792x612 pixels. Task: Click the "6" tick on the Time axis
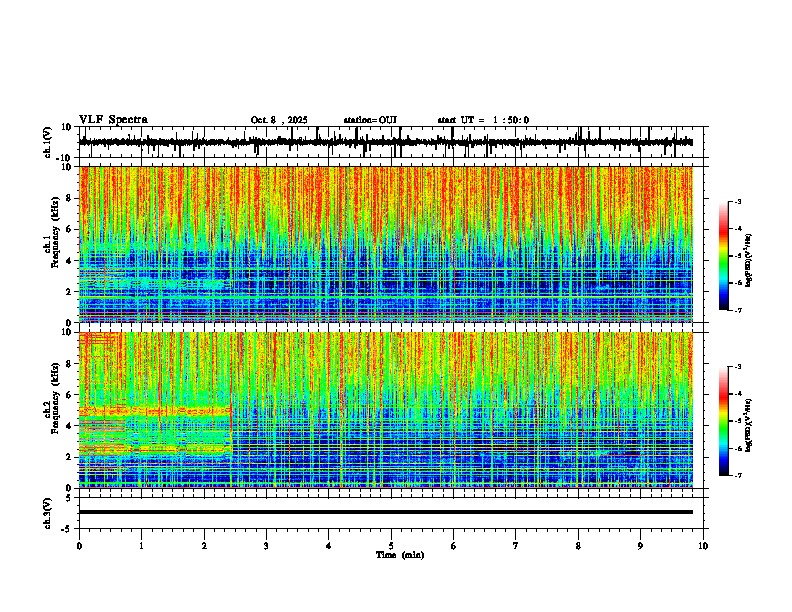click(454, 546)
